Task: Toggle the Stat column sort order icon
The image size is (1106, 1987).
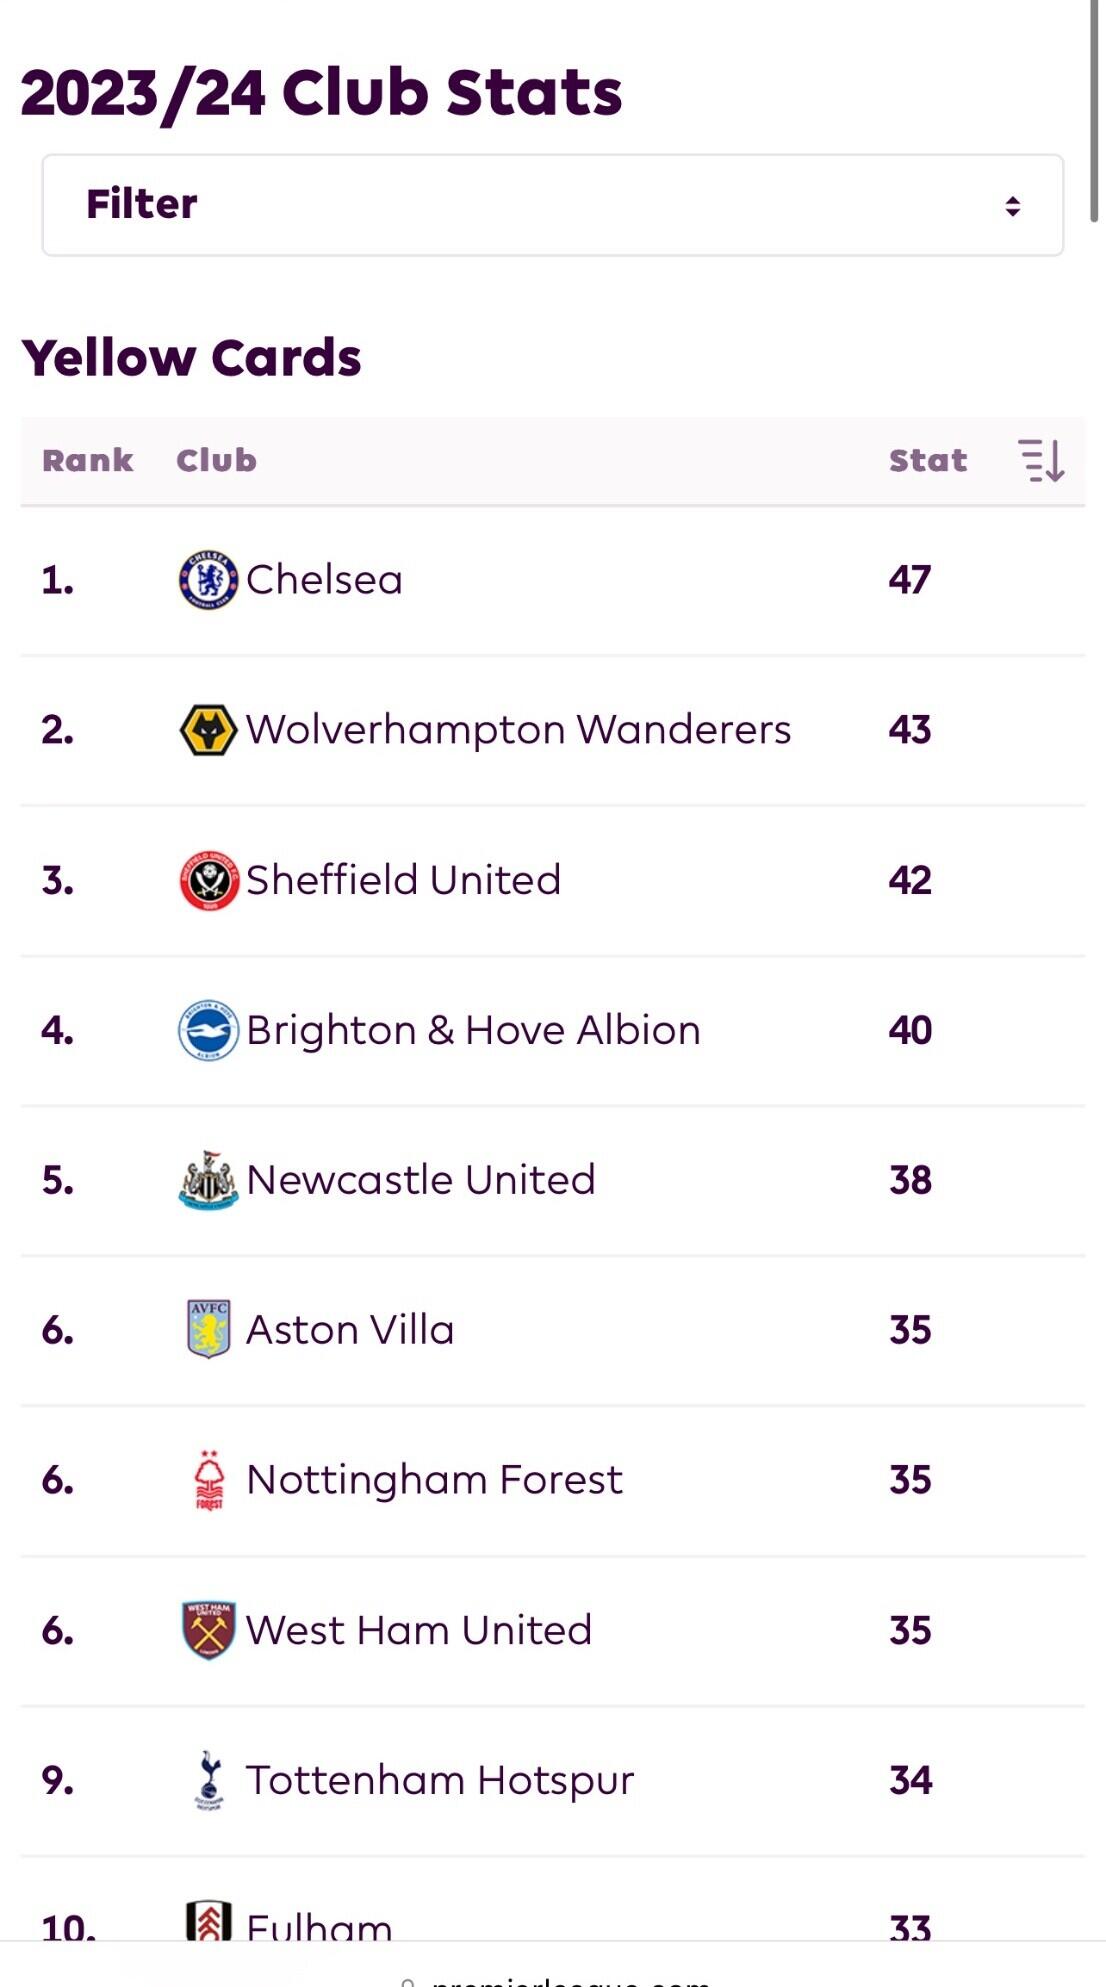Action: [x=1041, y=461]
